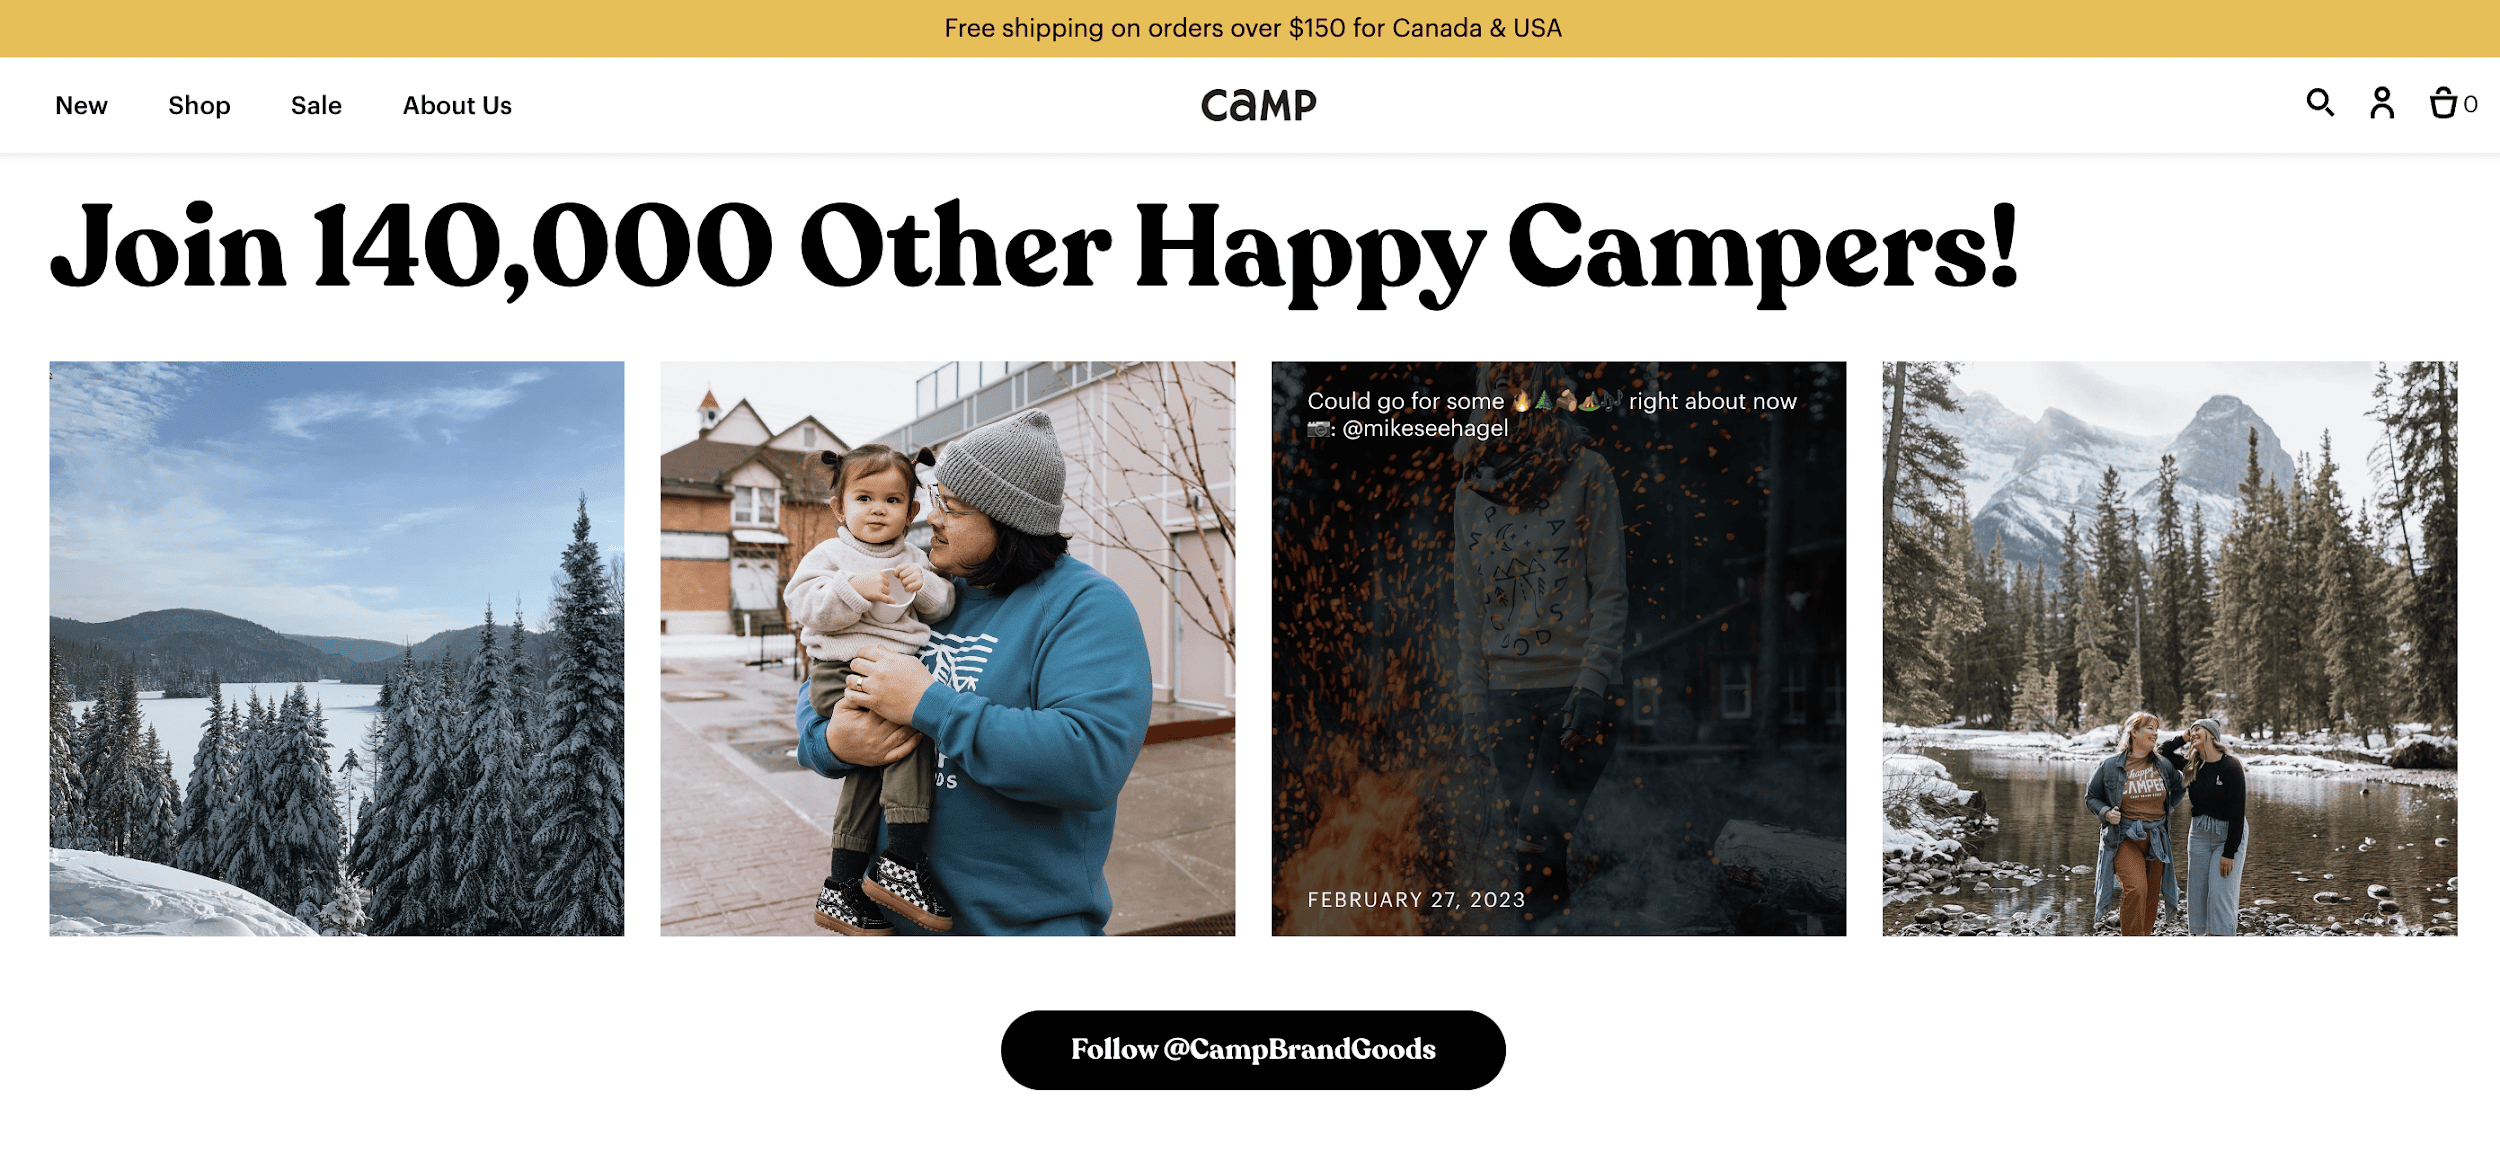Click the February 27 2023 date marker
Image resolution: width=2500 pixels, height=1163 pixels.
pyautogui.click(x=1413, y=898)
